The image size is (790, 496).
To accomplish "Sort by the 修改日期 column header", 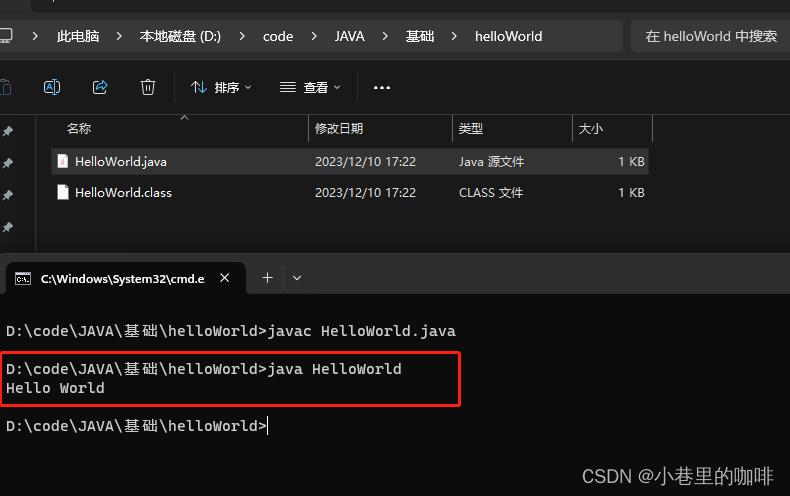I will 339,129.
